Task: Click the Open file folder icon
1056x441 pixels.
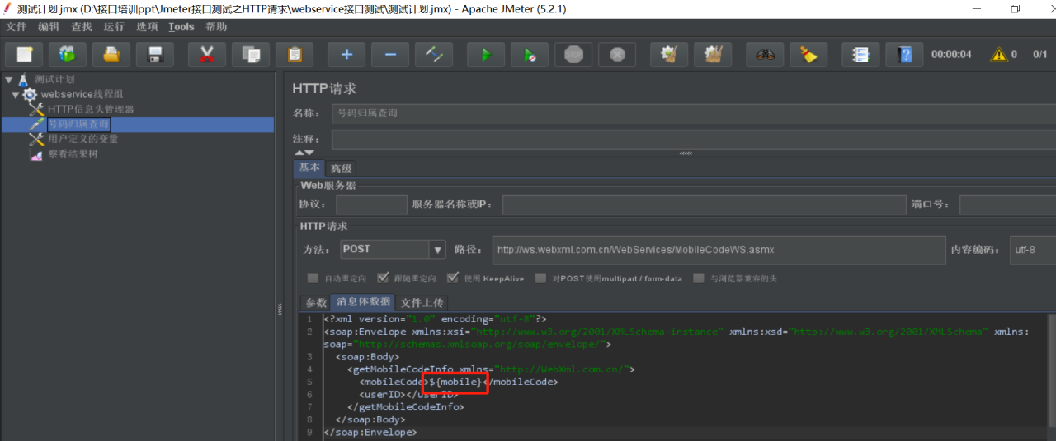Action: pyautogui.click(x=112, y=55)
